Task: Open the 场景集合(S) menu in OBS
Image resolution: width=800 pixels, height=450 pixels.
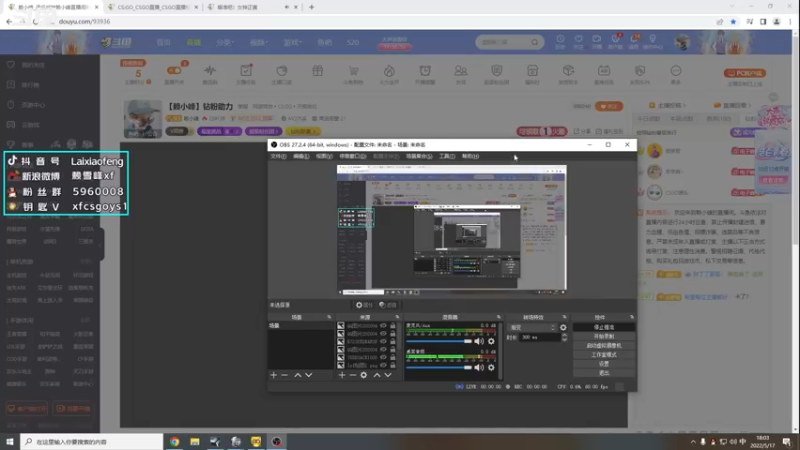Action: 419,157
